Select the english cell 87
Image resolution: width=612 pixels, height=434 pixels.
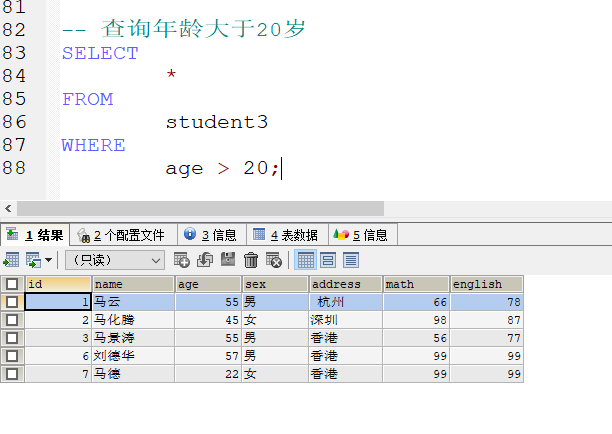coord(487,320)
